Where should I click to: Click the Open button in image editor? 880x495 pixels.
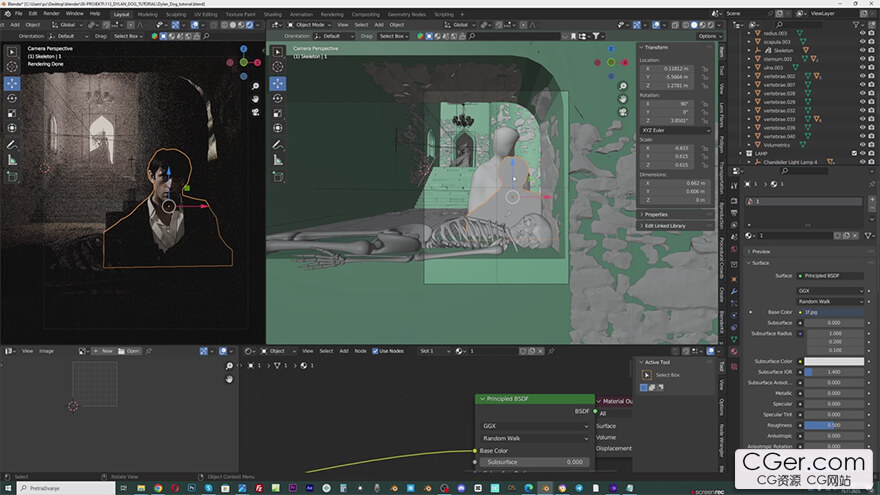tap(129, 351)
